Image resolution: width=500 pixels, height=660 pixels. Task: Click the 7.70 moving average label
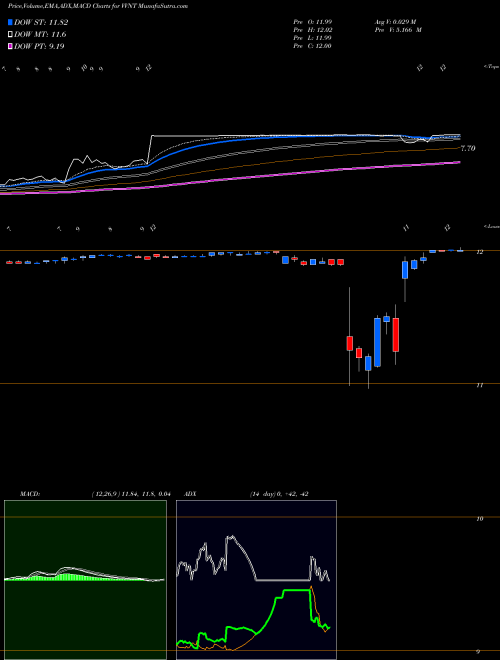pyautogui.click(x=468, y=148)
